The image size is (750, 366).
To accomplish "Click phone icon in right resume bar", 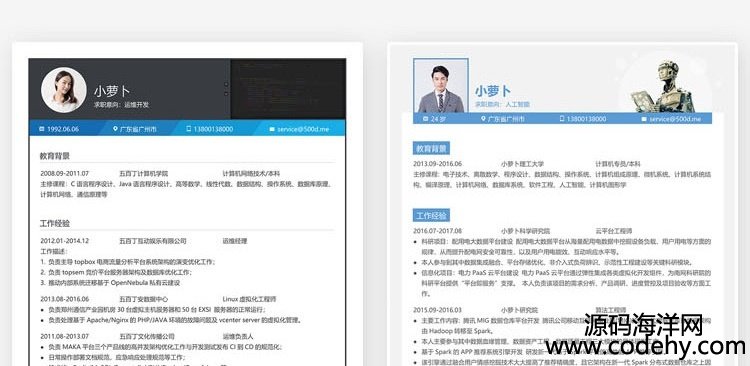I will (x=562, y=119).
